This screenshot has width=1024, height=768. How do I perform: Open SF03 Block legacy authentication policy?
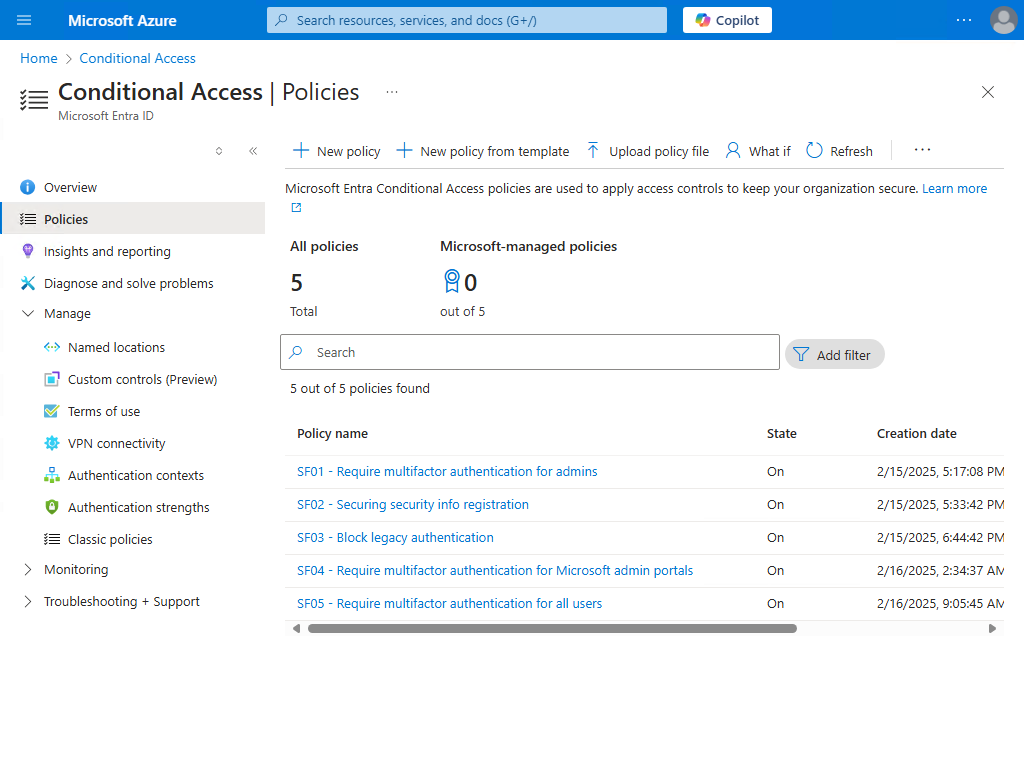(x=395, y=537)
